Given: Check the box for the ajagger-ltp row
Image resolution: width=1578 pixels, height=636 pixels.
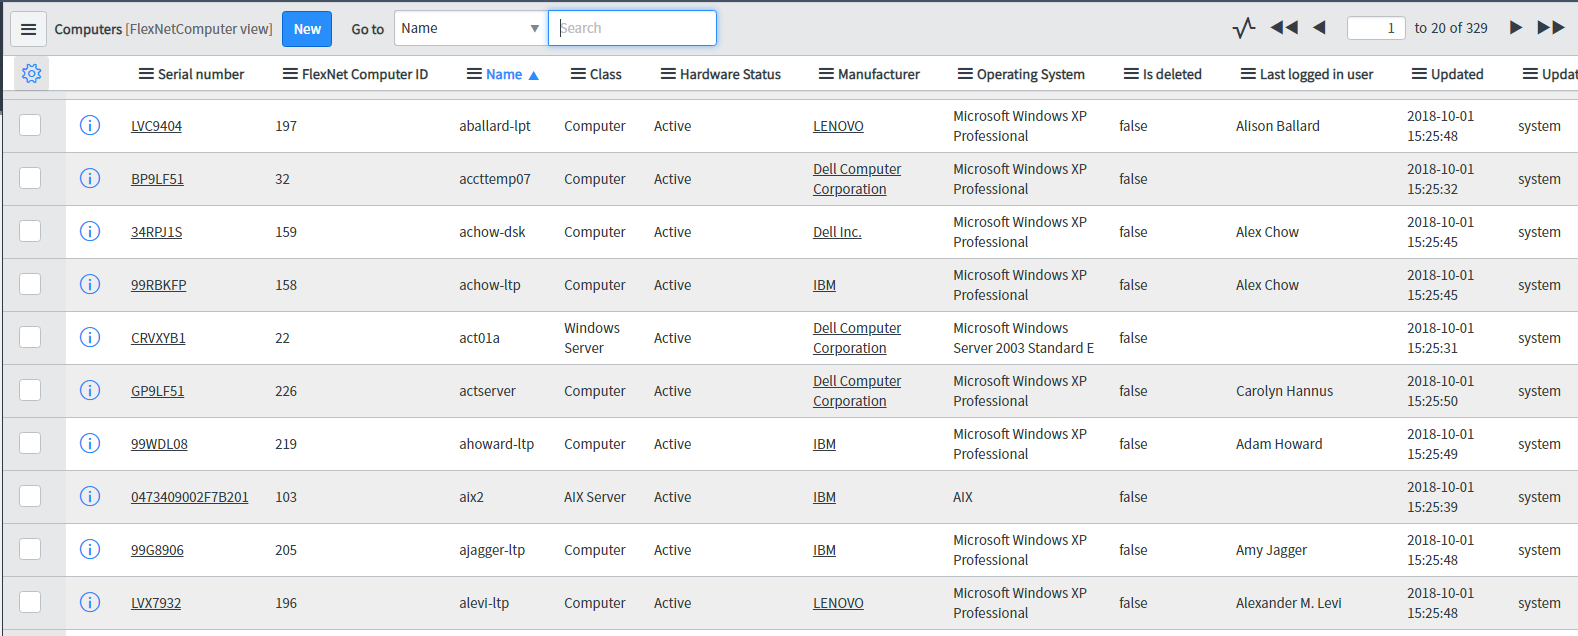Looking at the screenshot, I should click(30, 550).
